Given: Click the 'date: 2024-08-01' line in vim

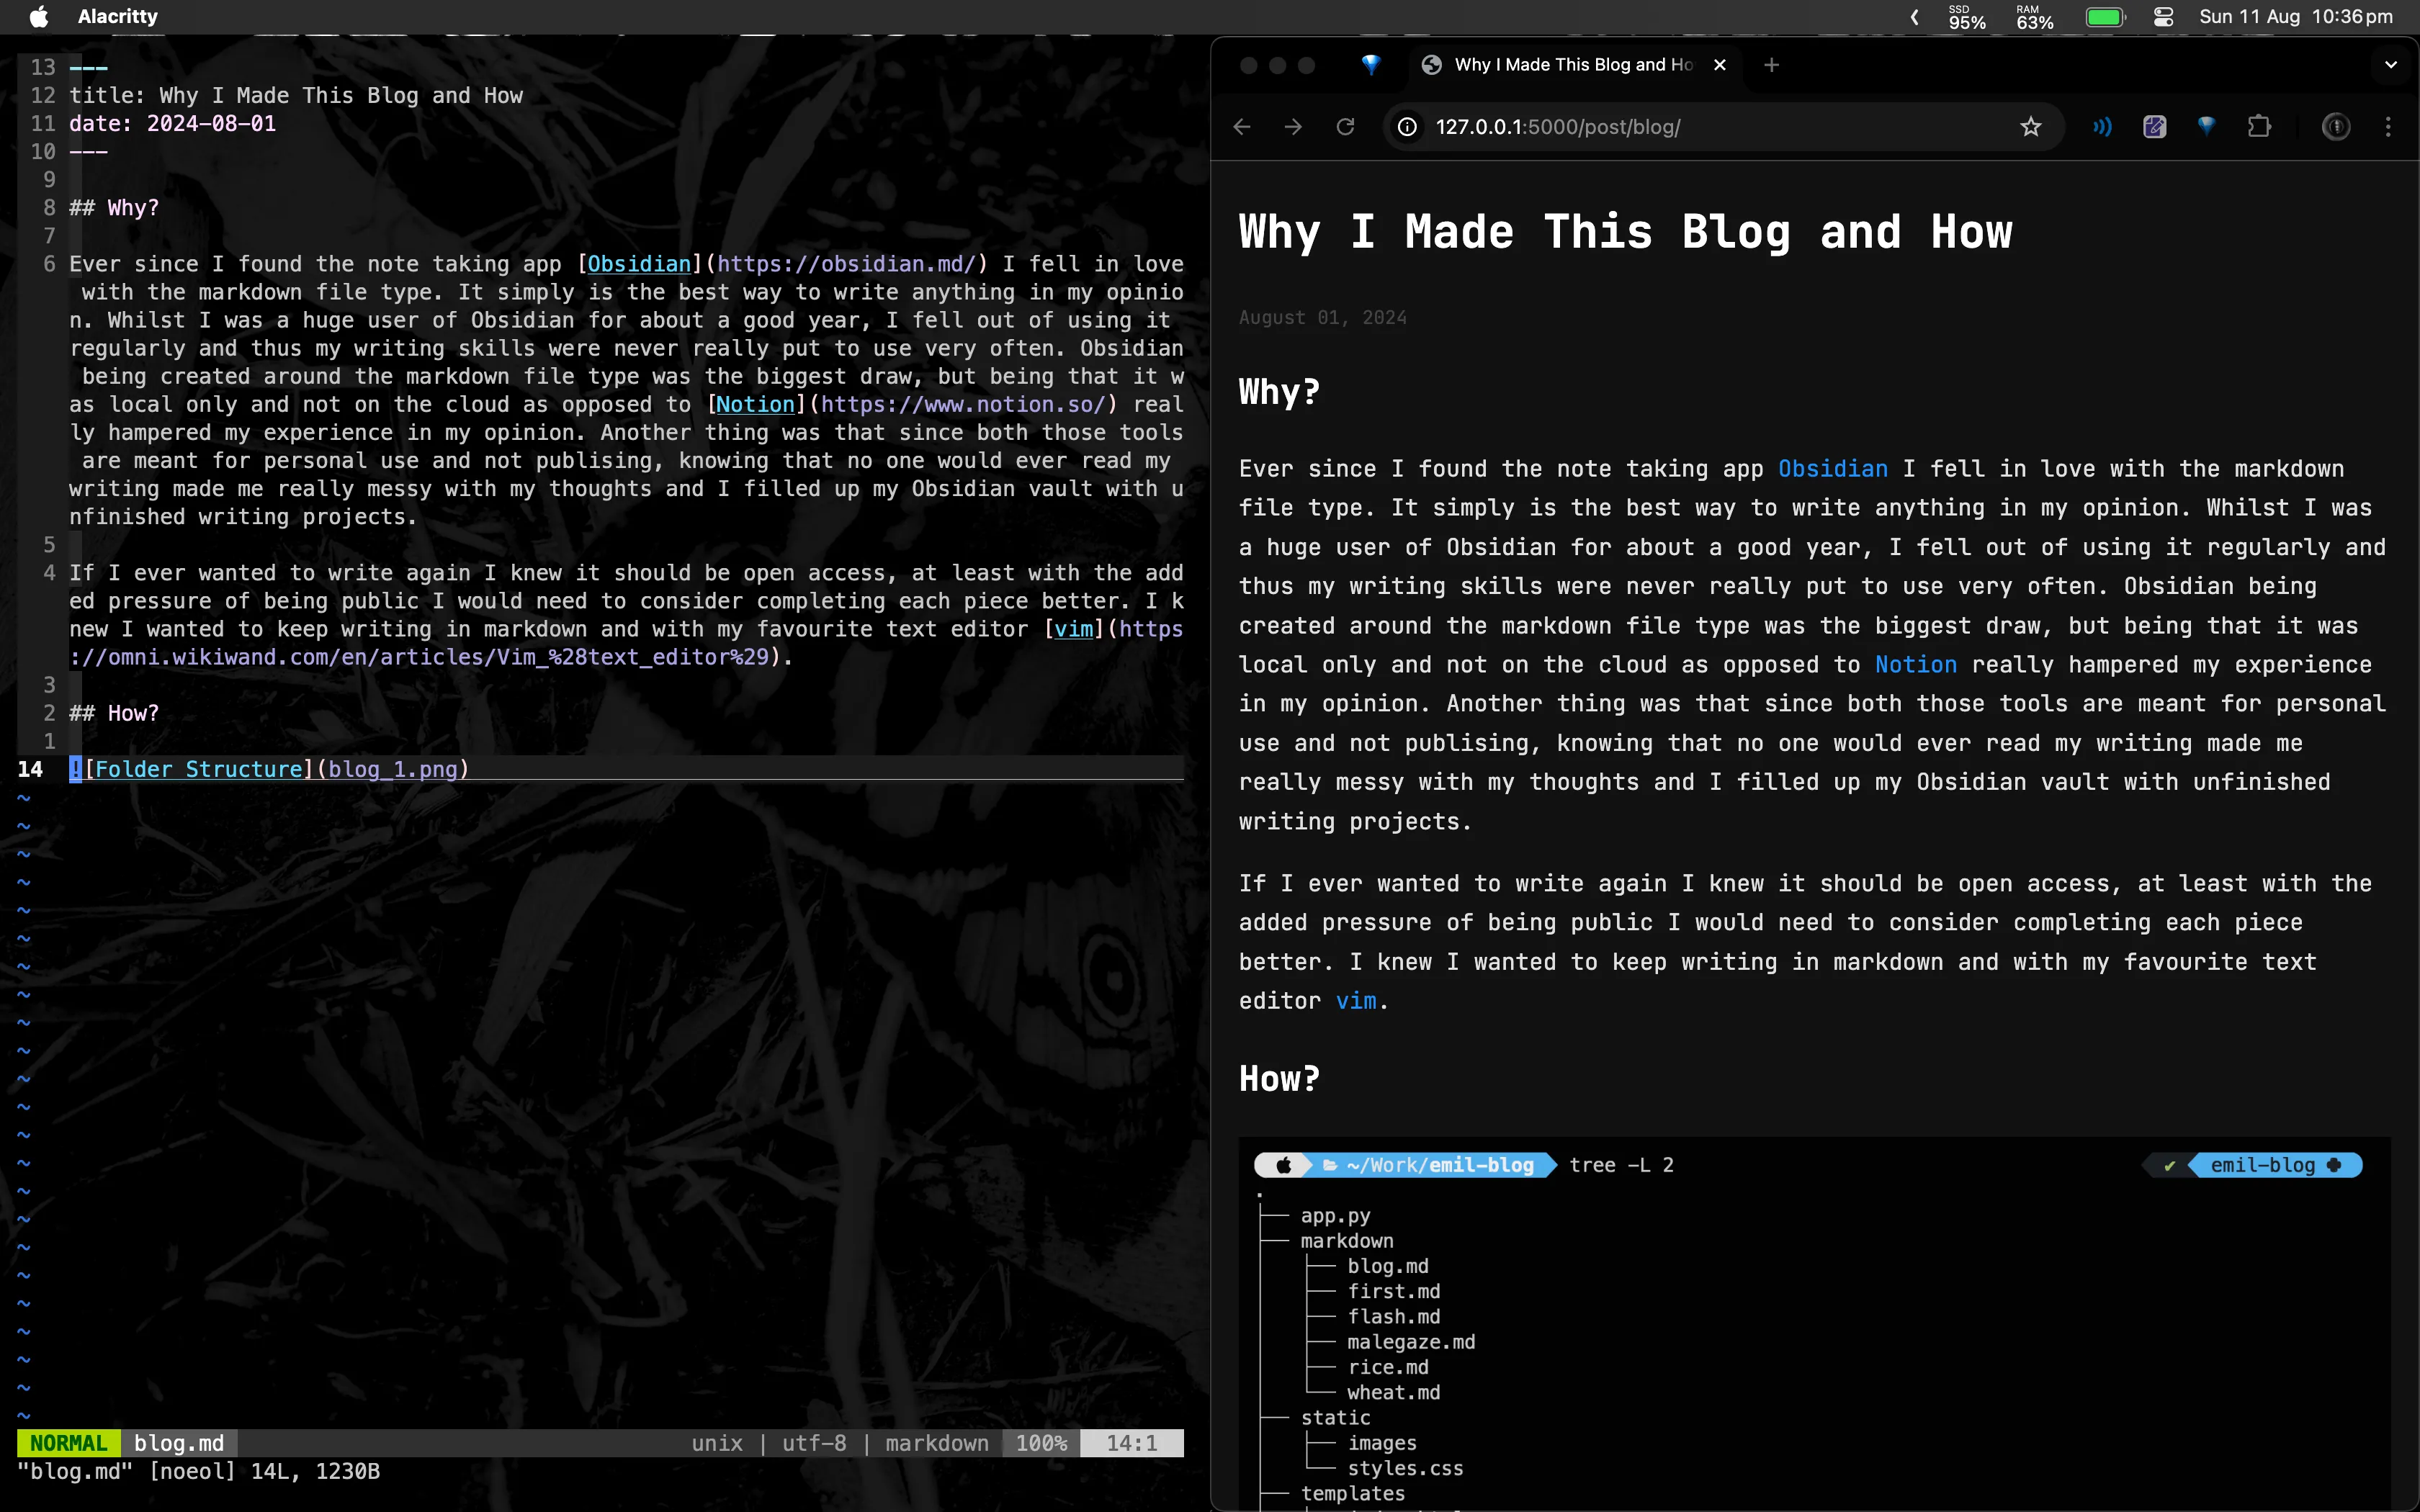Looking at the screenshot, I should [x=173, y=124].
